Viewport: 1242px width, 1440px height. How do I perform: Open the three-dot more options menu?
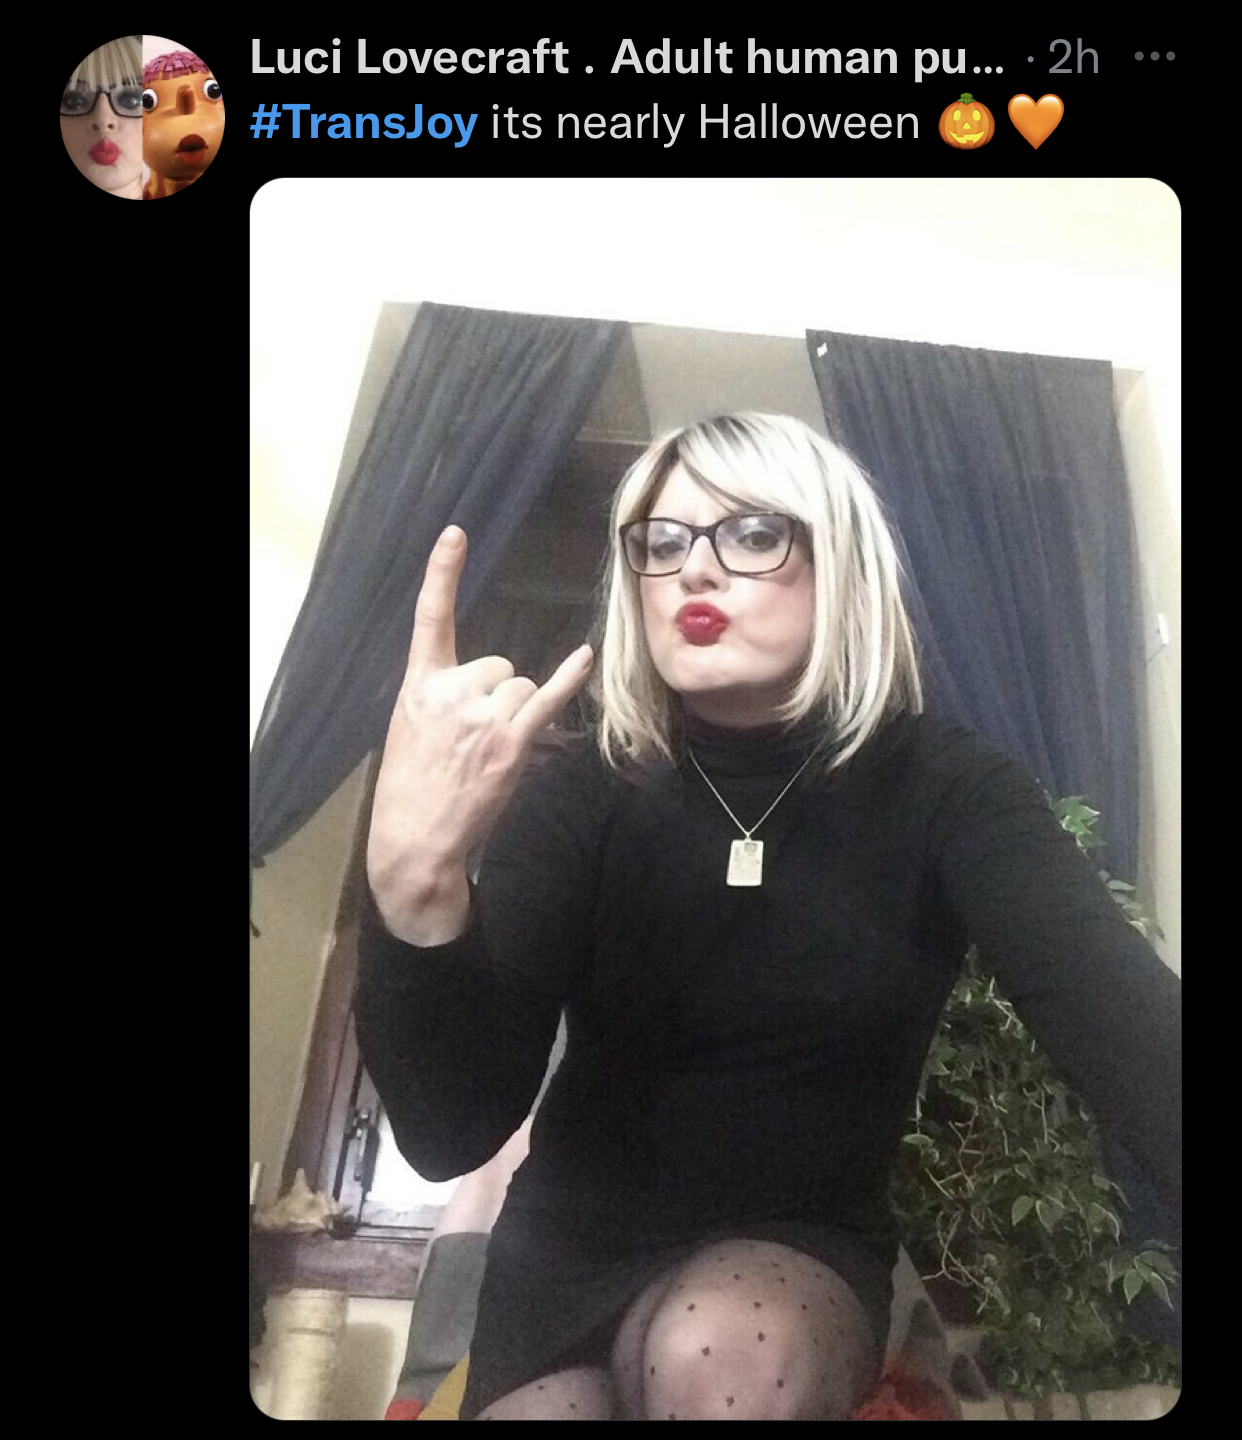[x=1155, y=56]
